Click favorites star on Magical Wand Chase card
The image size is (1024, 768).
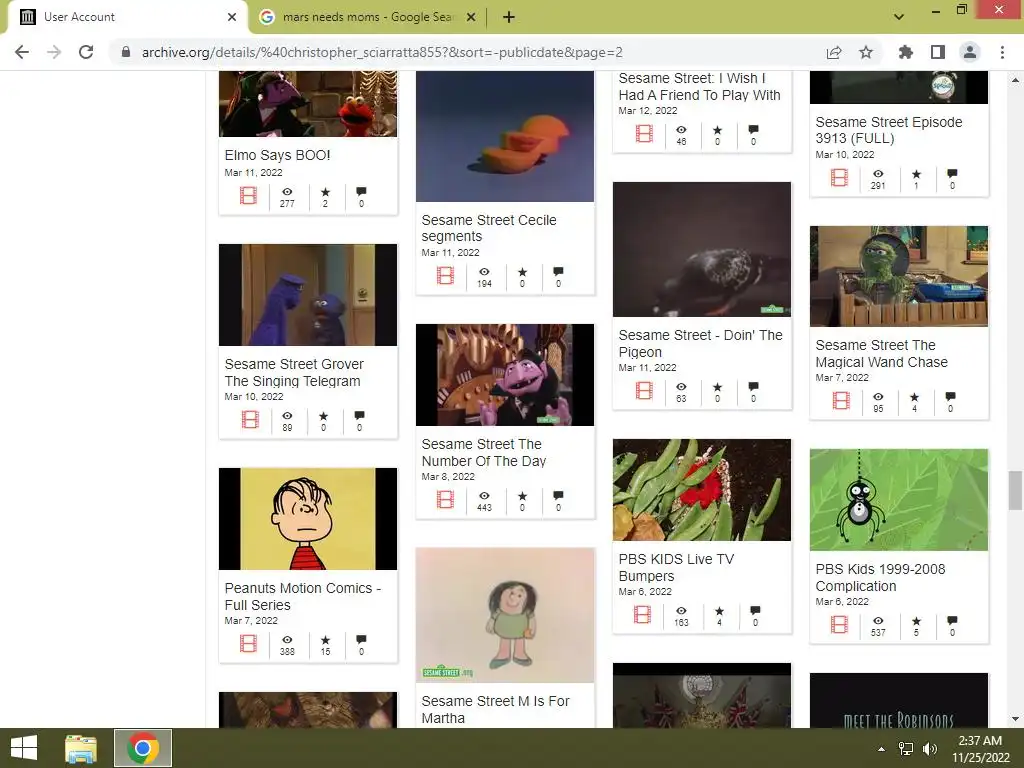[x=914, y=397]
